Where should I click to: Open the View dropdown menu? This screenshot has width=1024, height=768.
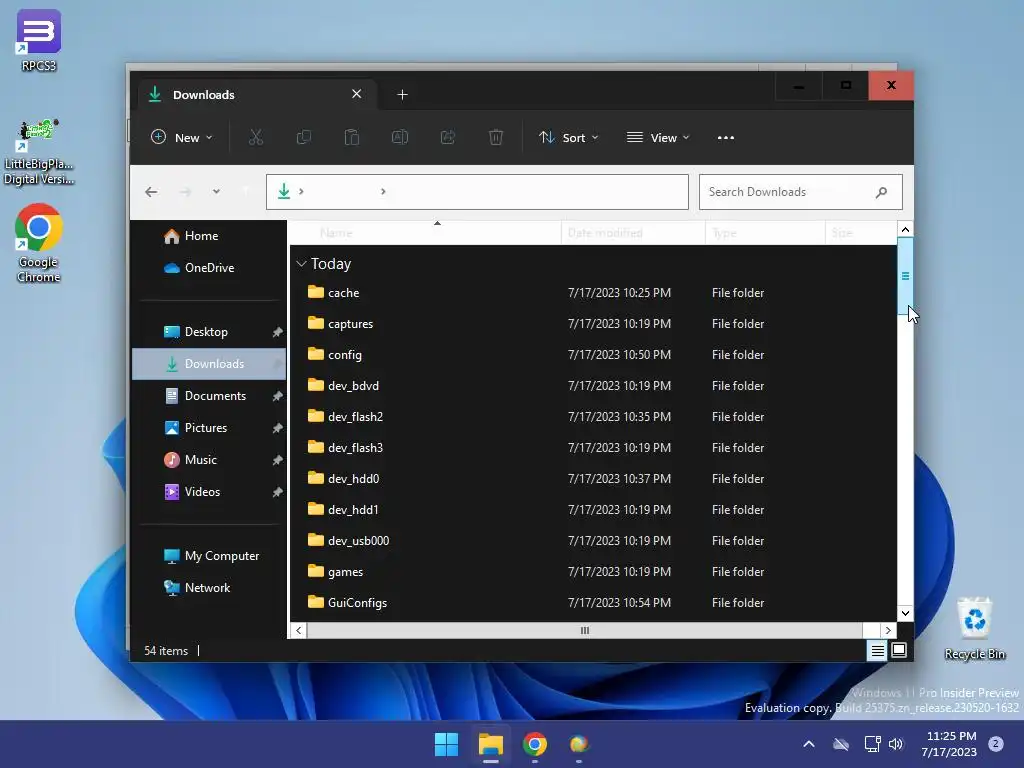(x=658, y=138)
